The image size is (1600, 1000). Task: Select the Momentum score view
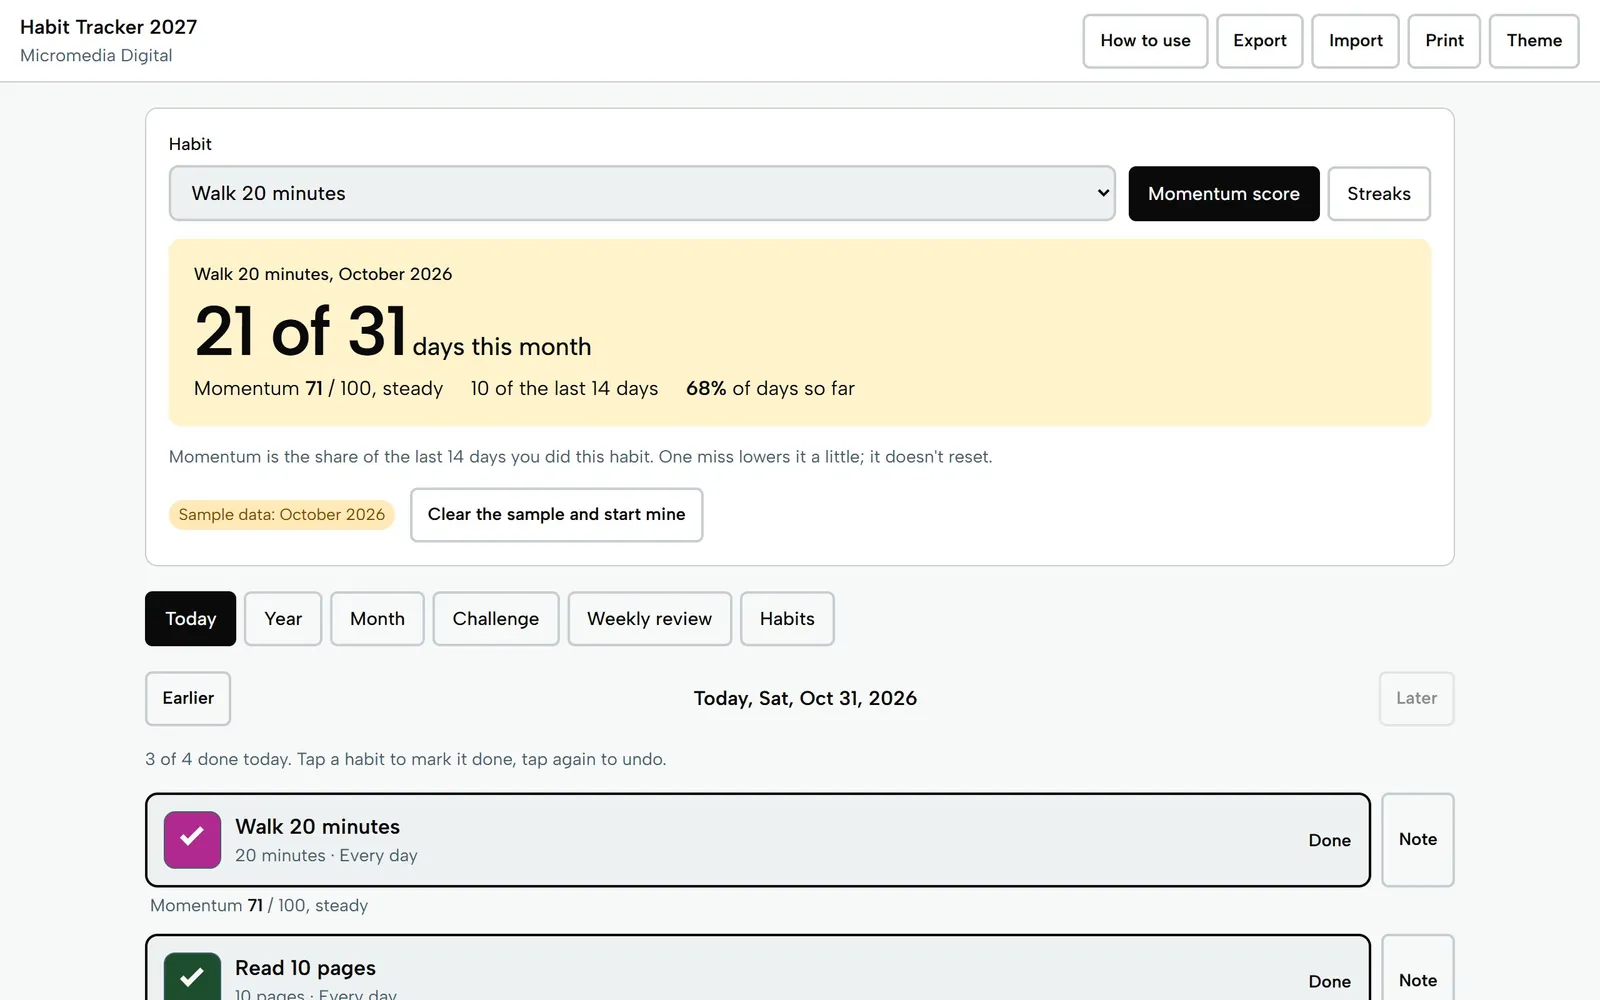point(1224,193)
